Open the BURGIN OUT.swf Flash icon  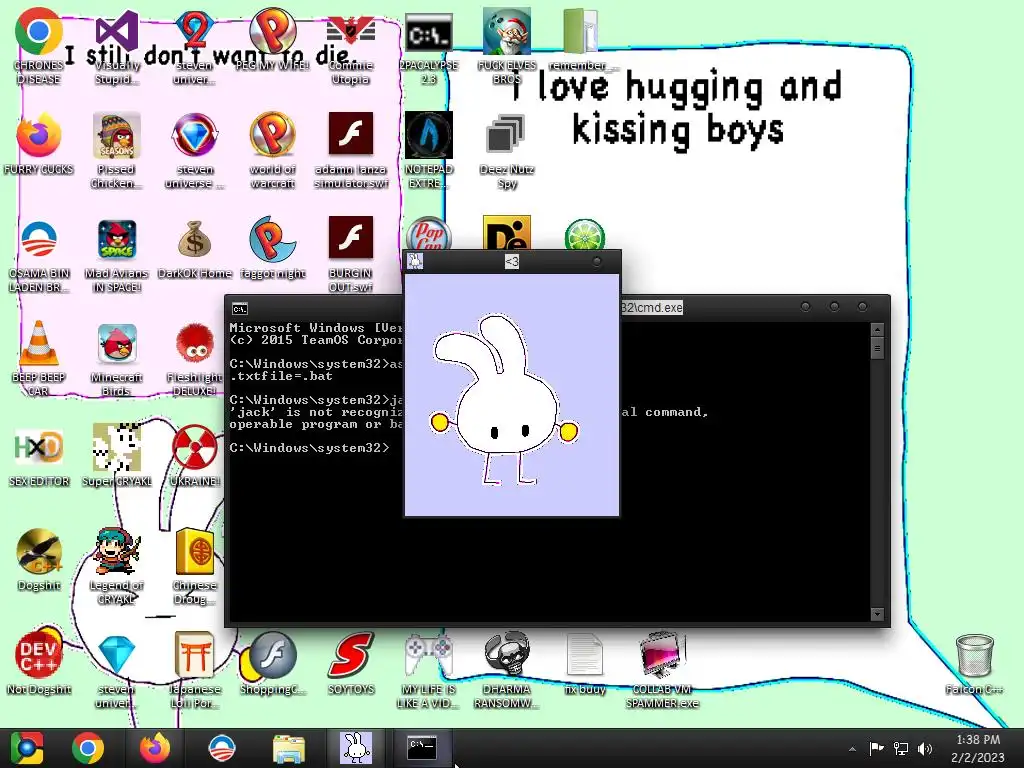coord(351,237)
